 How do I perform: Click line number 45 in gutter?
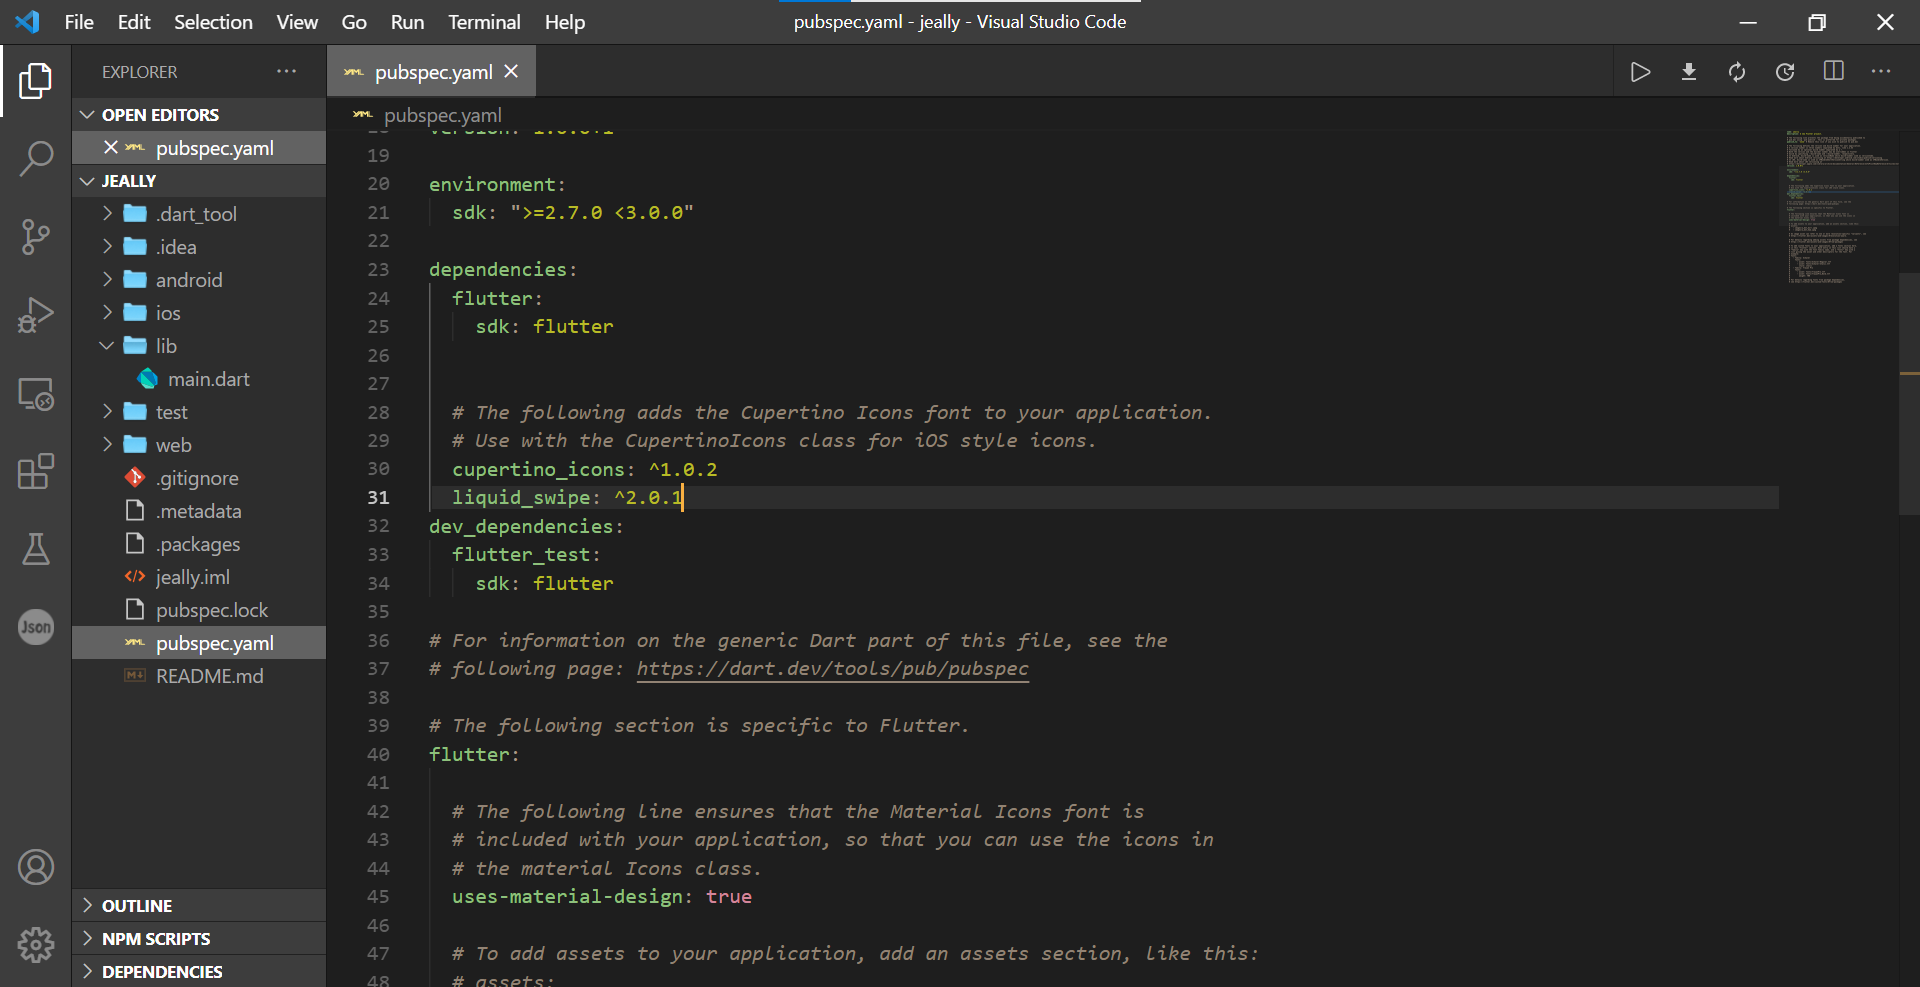coord(378,896)
